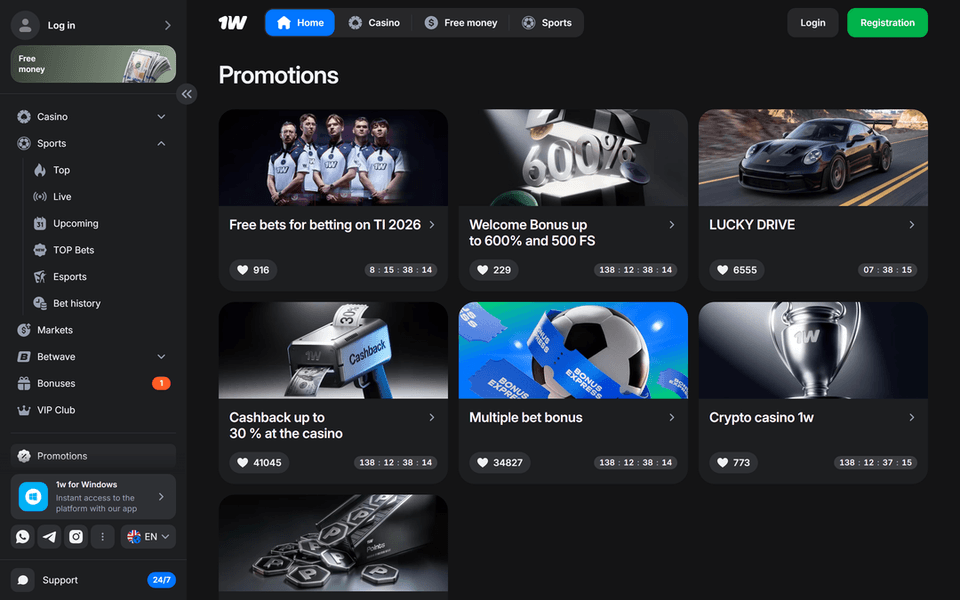This screenshot has height=600, width=960.
Task: Click the green Registration button
Action: (x=887, y=23)
